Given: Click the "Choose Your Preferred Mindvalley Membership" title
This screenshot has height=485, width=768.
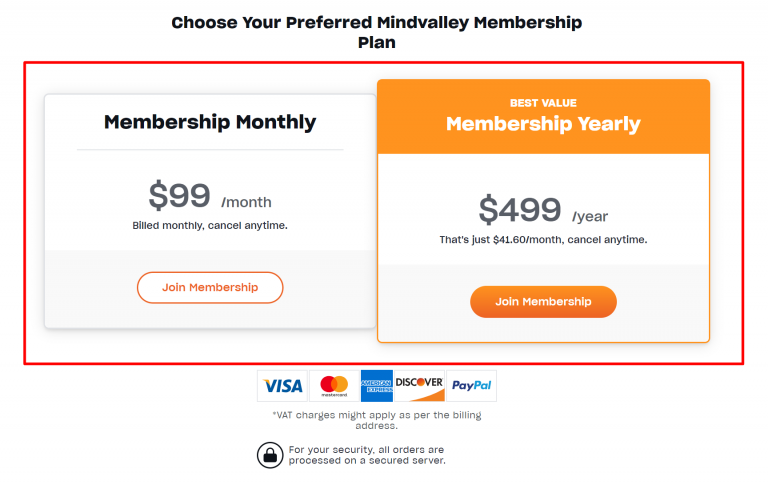Looking at the screenshot, I should 376,23.
